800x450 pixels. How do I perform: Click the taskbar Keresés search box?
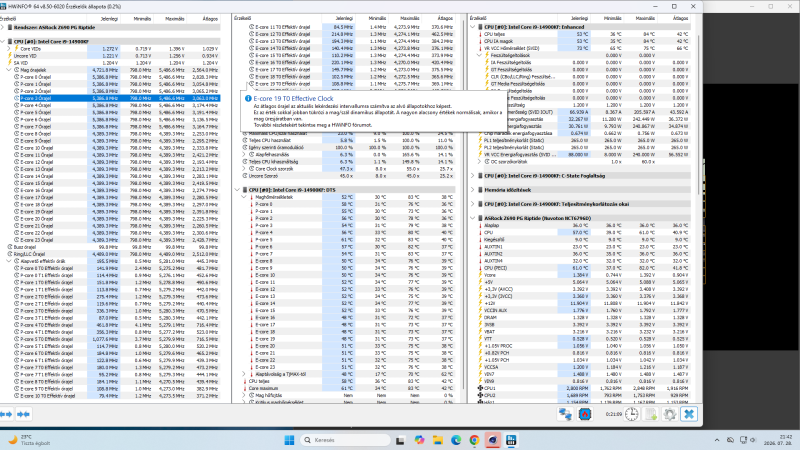pos(345,440)
